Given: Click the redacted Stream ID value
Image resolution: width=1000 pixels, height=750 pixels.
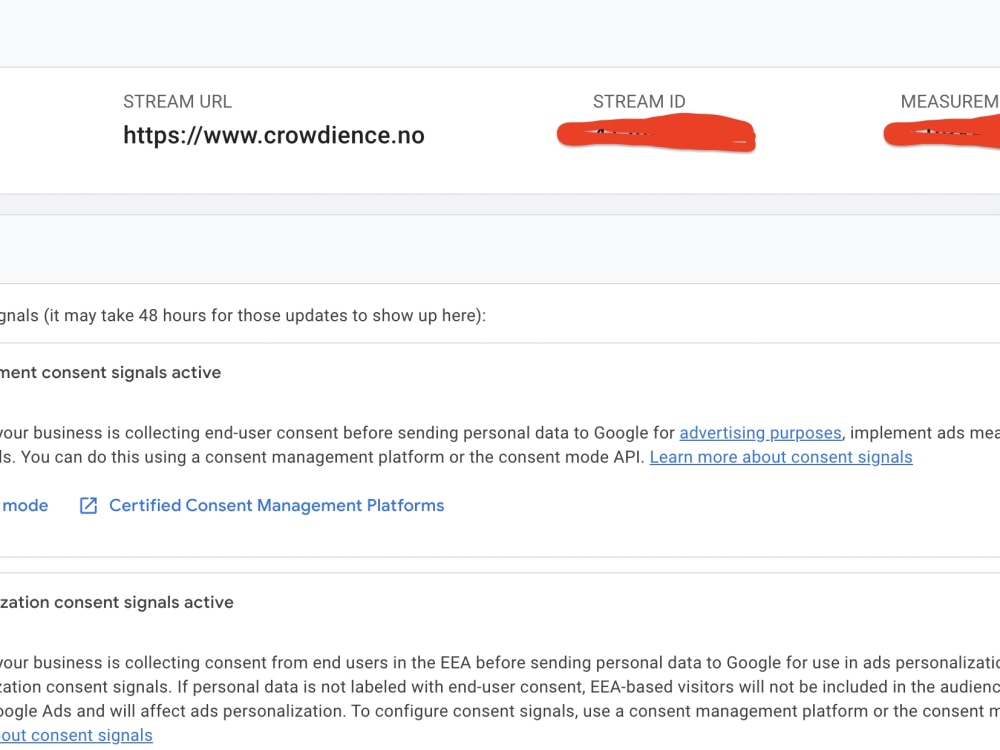Looking at the screenshot, I should pyautogui.click(x=655, y=133).
